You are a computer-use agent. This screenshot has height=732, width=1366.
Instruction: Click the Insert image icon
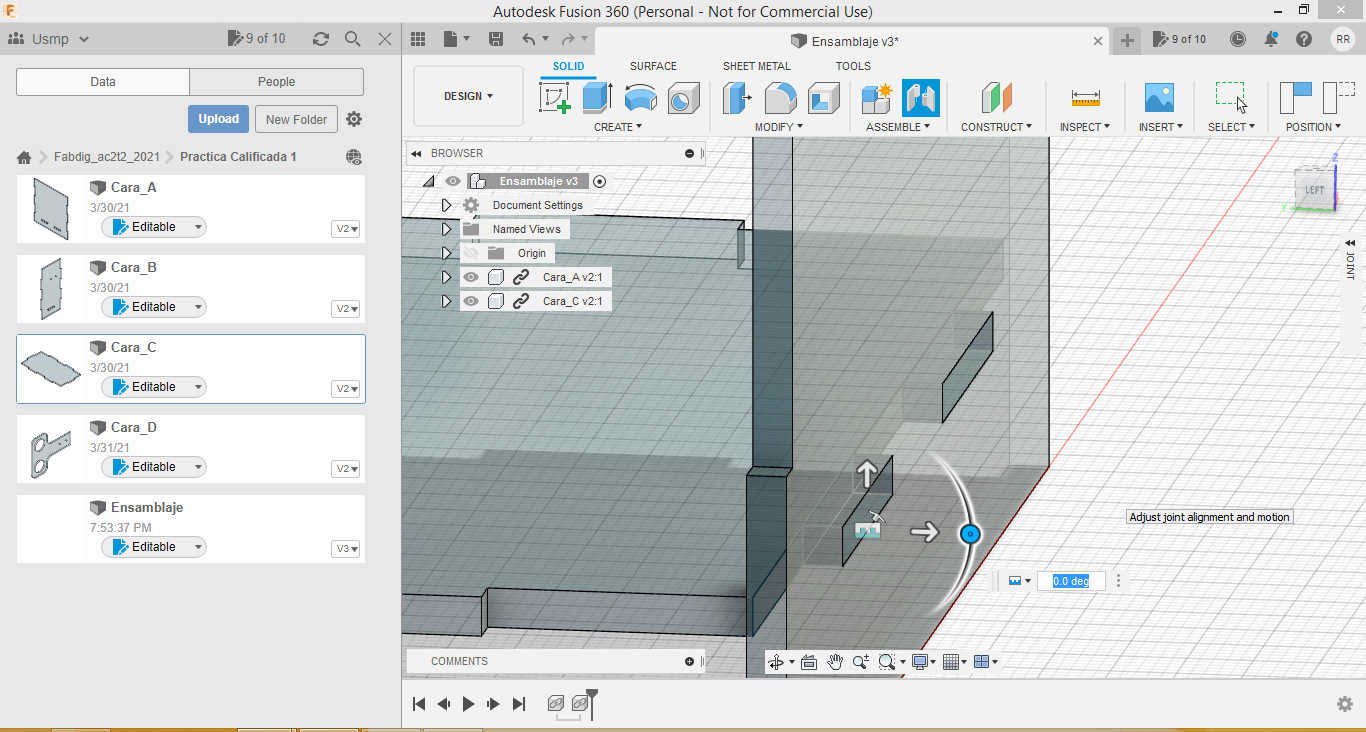[1159, 98]
